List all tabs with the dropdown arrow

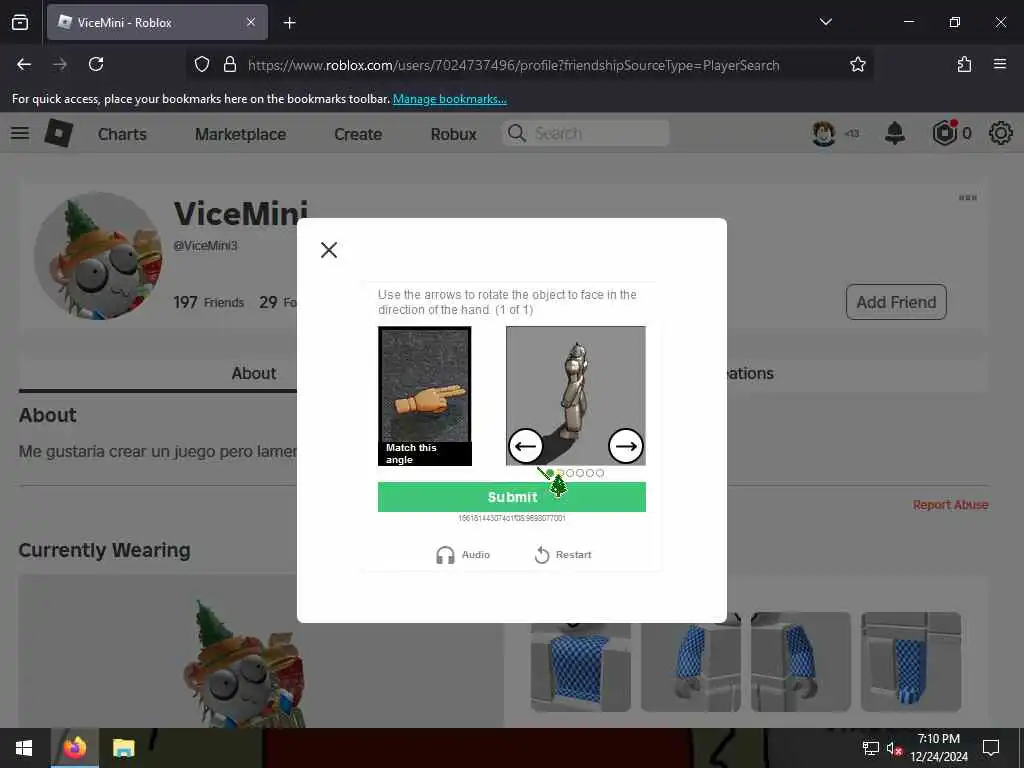[x=825, y=22]
